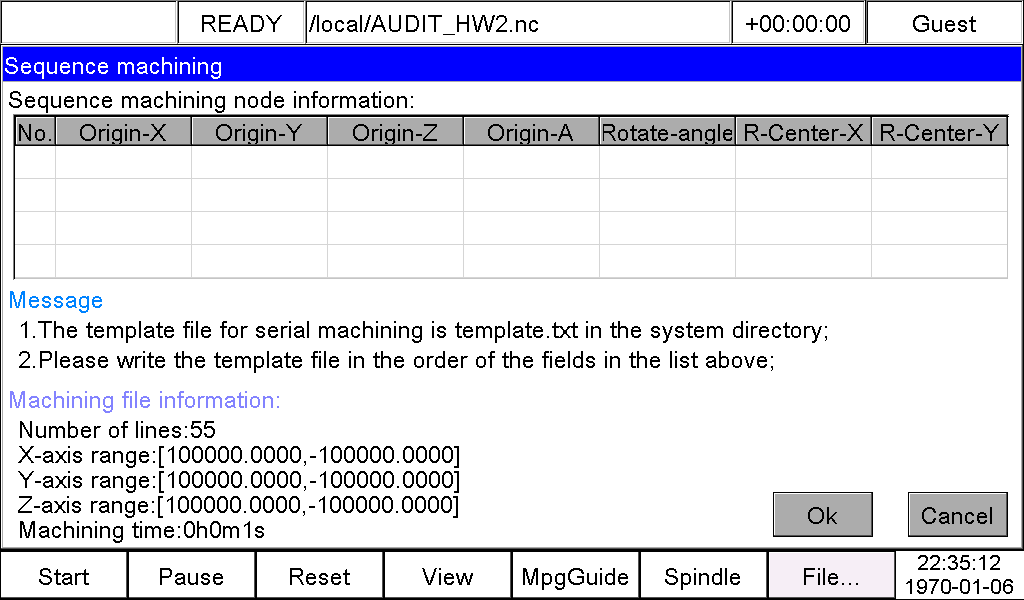
Task: Select the R-Center-Y column header
Action: coord(939,133)
